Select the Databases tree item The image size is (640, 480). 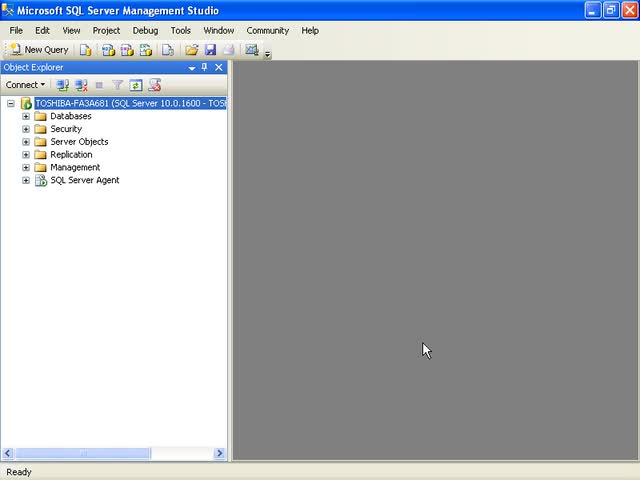click(71, 116)
